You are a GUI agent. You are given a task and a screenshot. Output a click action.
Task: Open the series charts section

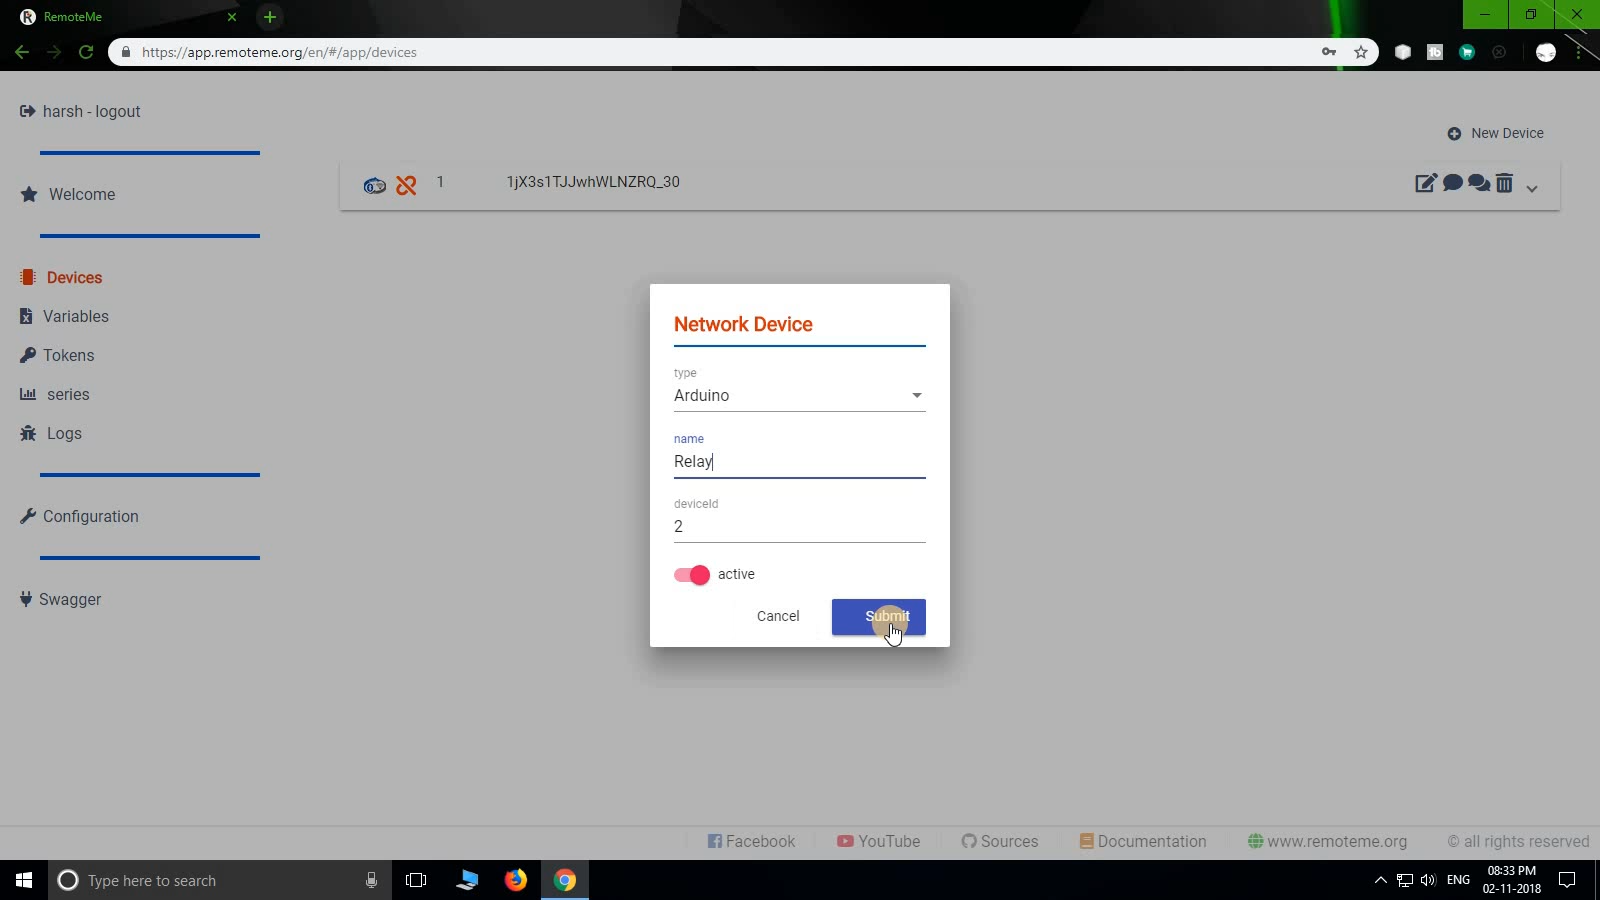point(67,394)
